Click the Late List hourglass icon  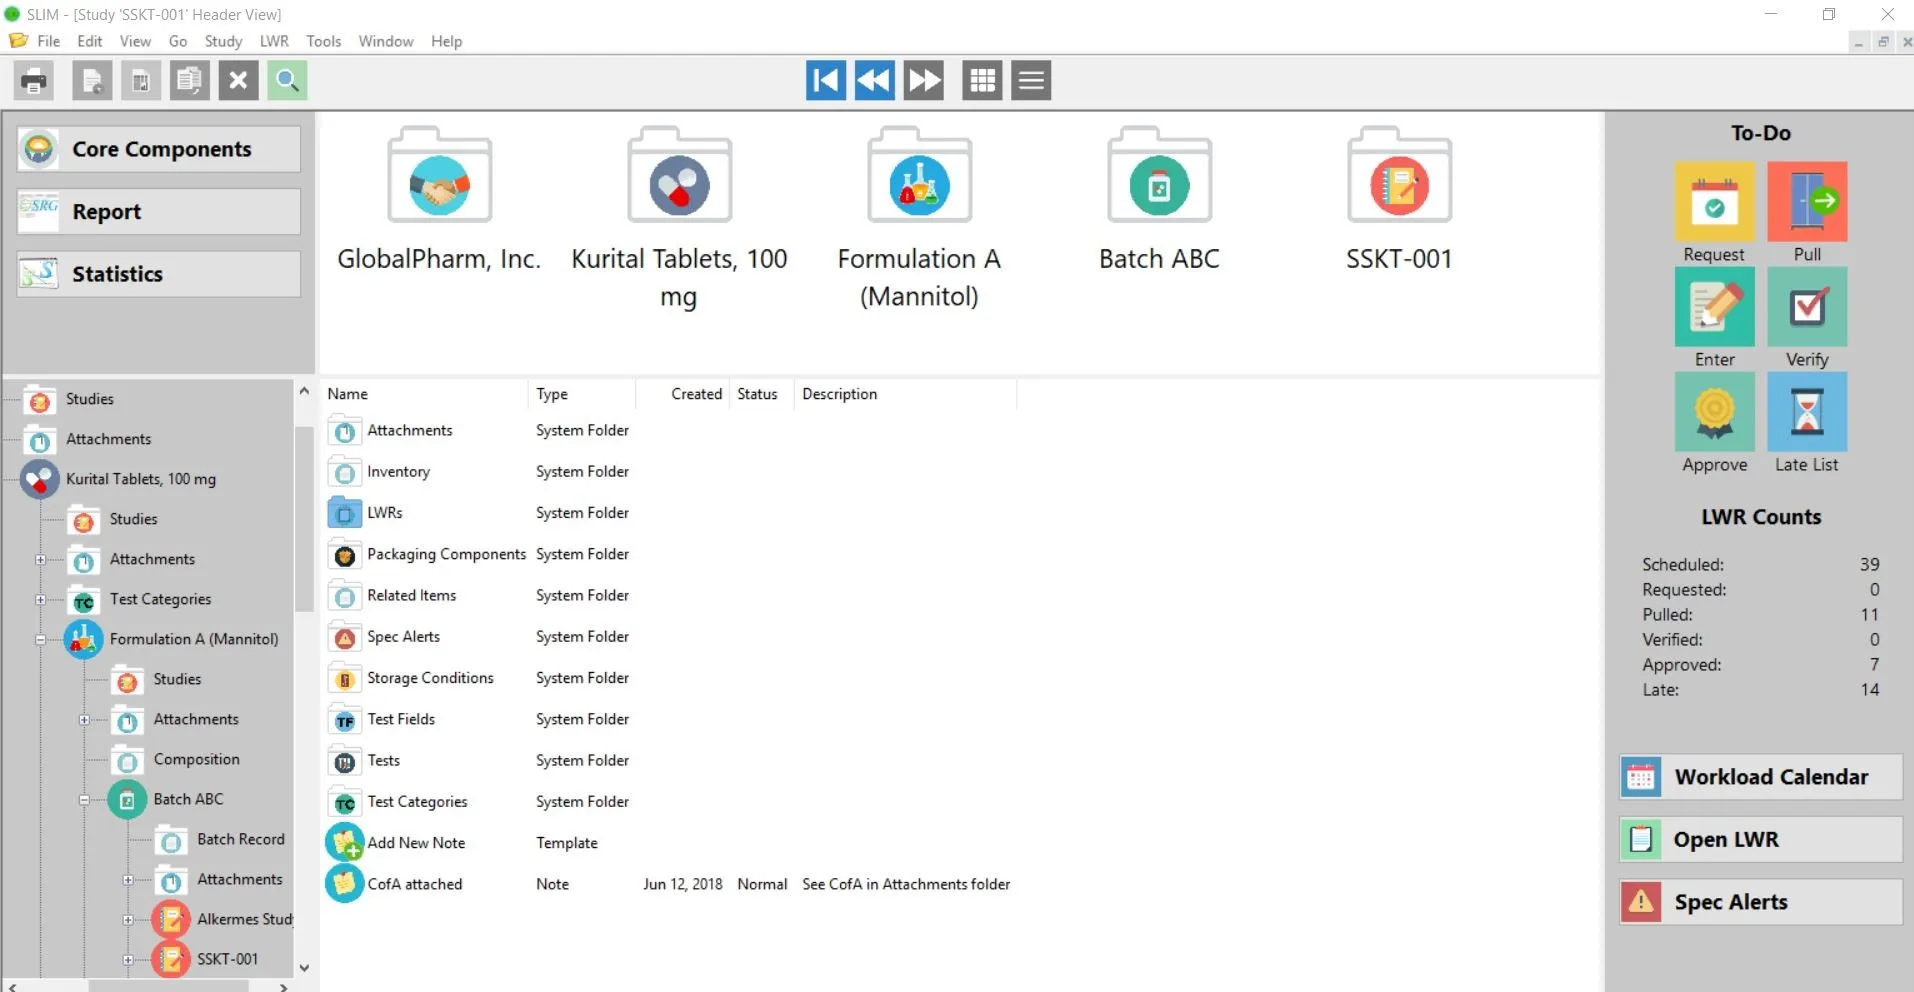point(1807,412)
